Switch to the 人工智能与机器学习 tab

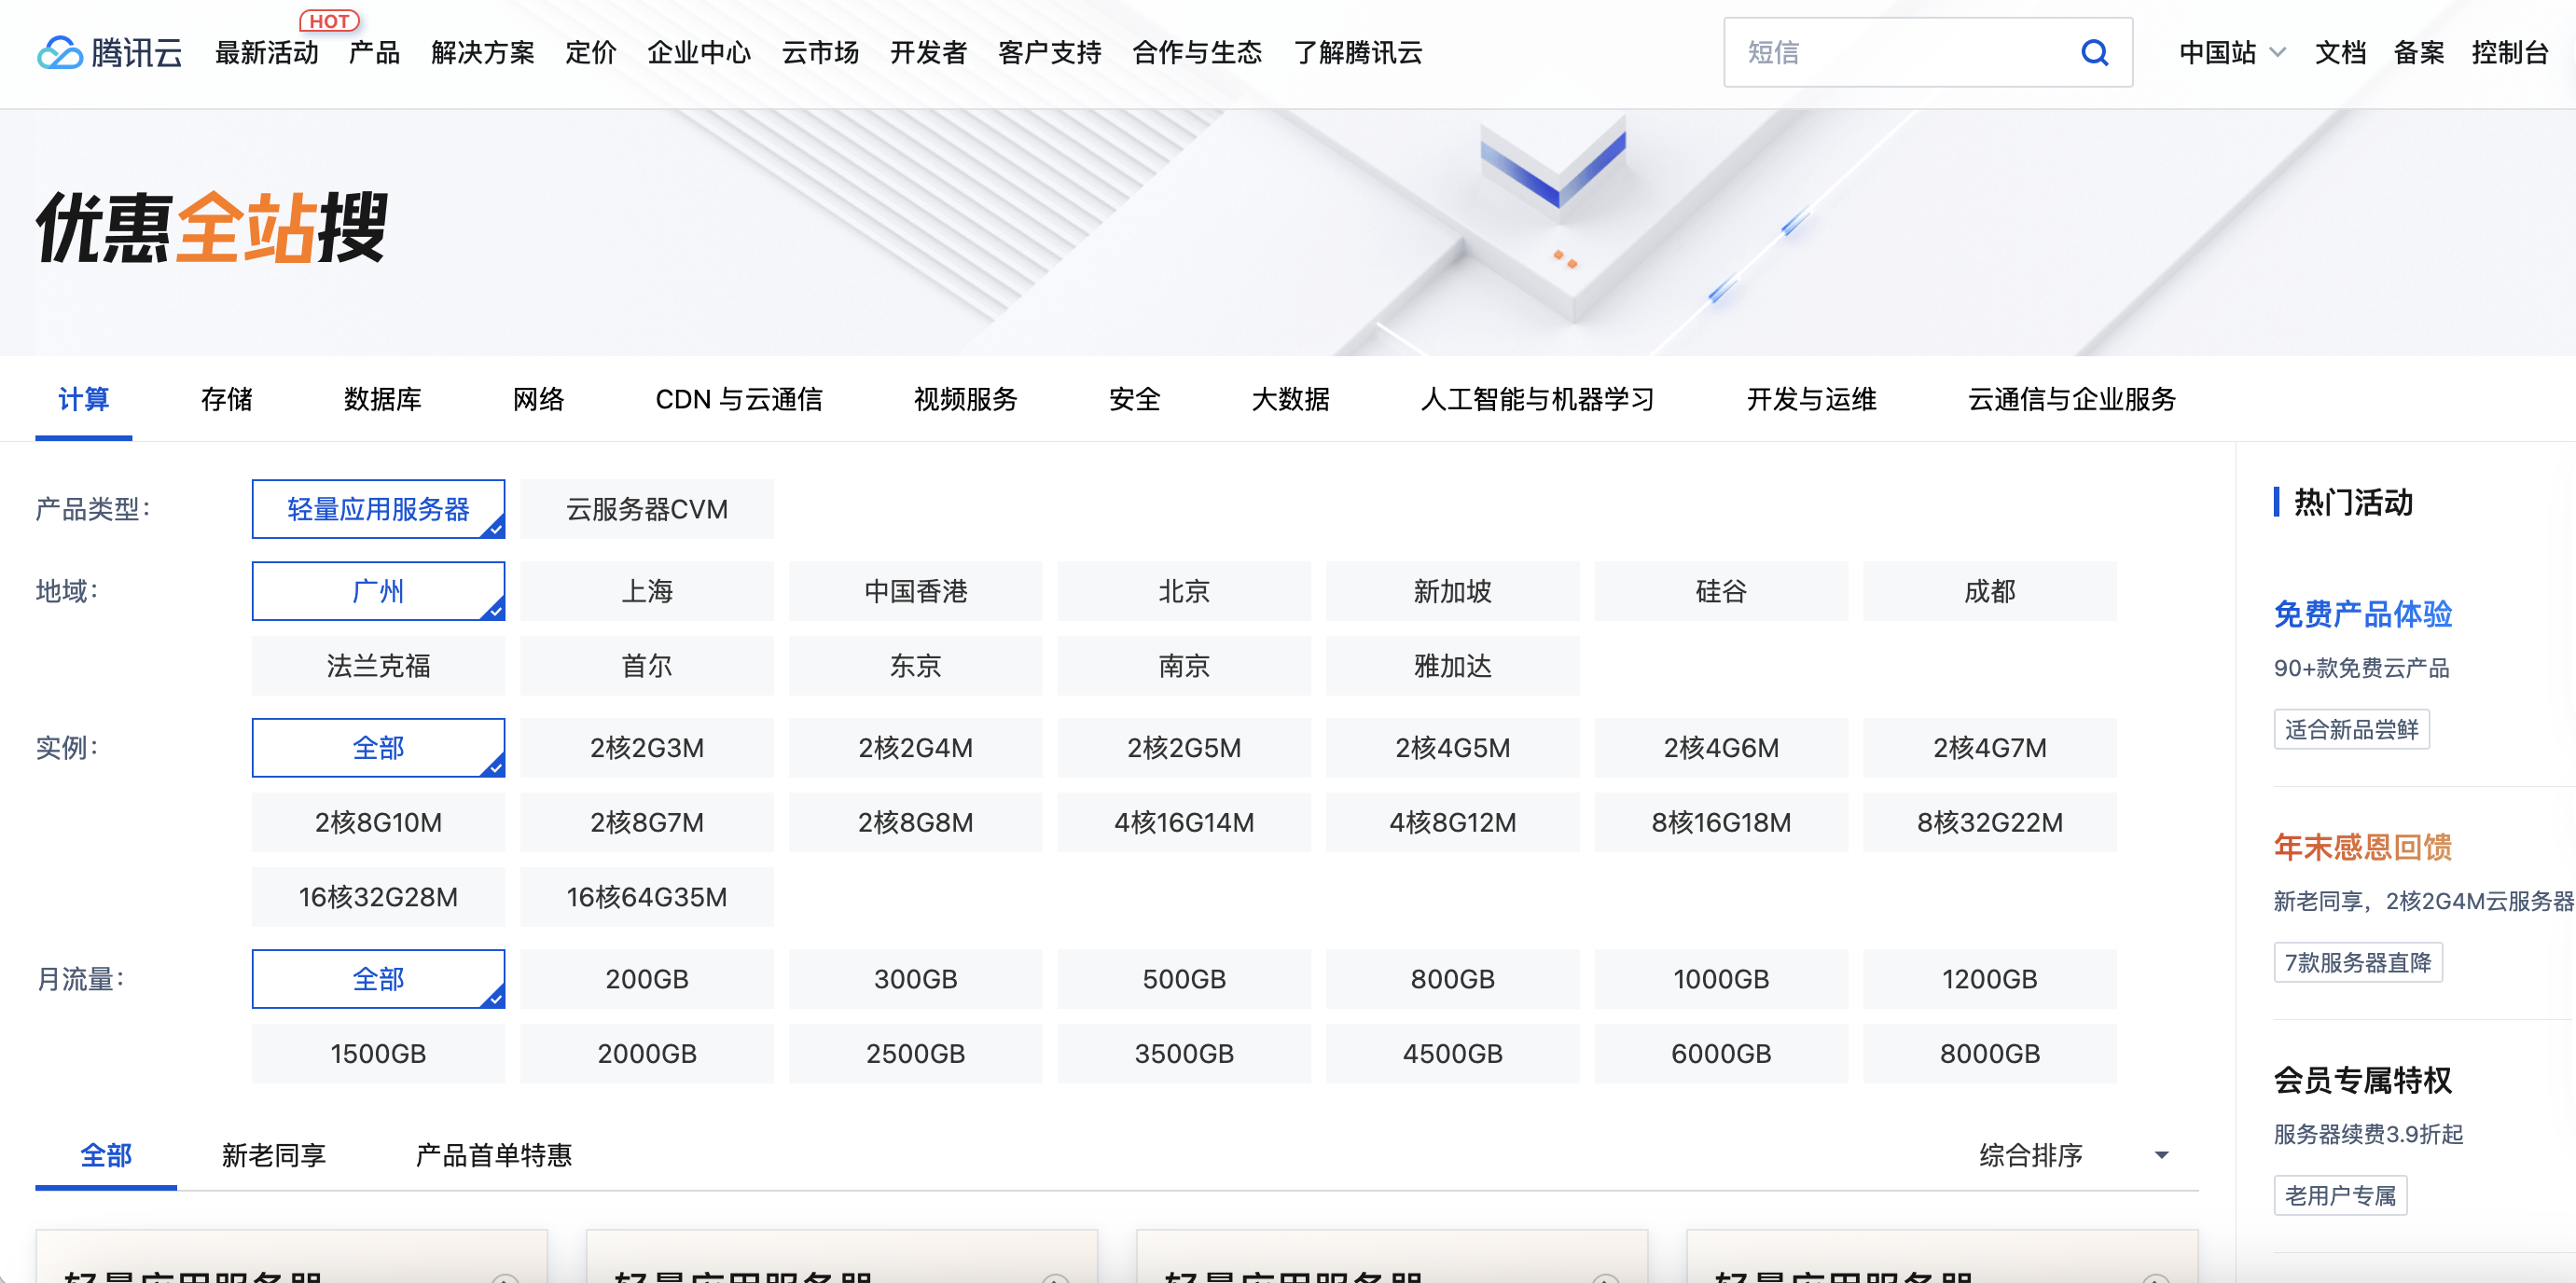click(1537, 399)
